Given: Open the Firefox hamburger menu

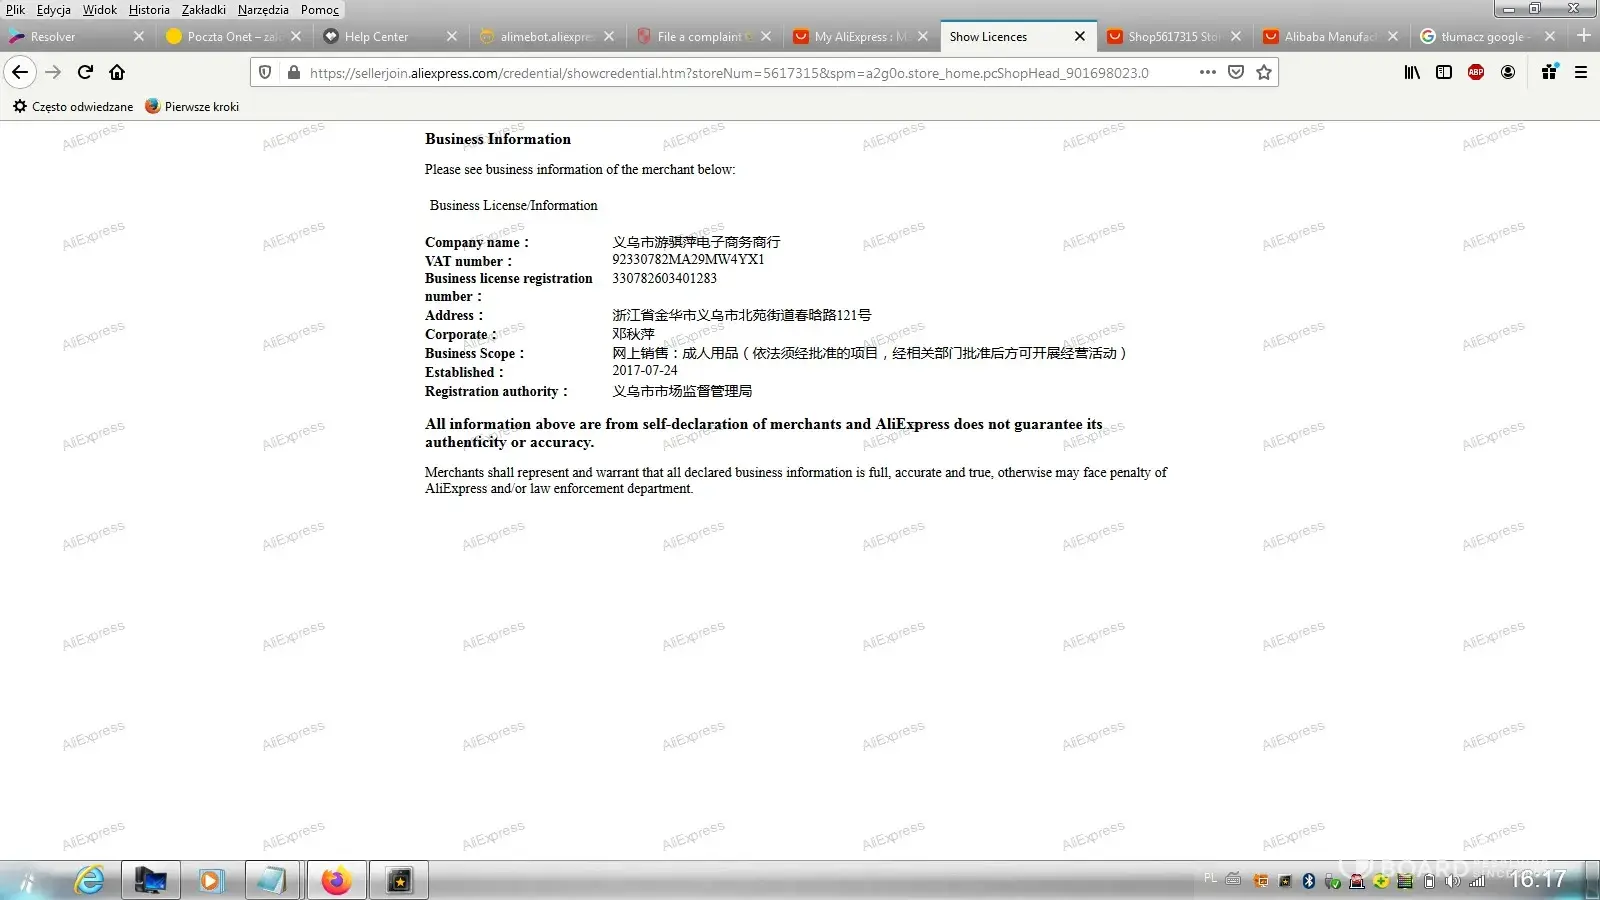Looking at the screenshot, I should tap(1581, 72).
